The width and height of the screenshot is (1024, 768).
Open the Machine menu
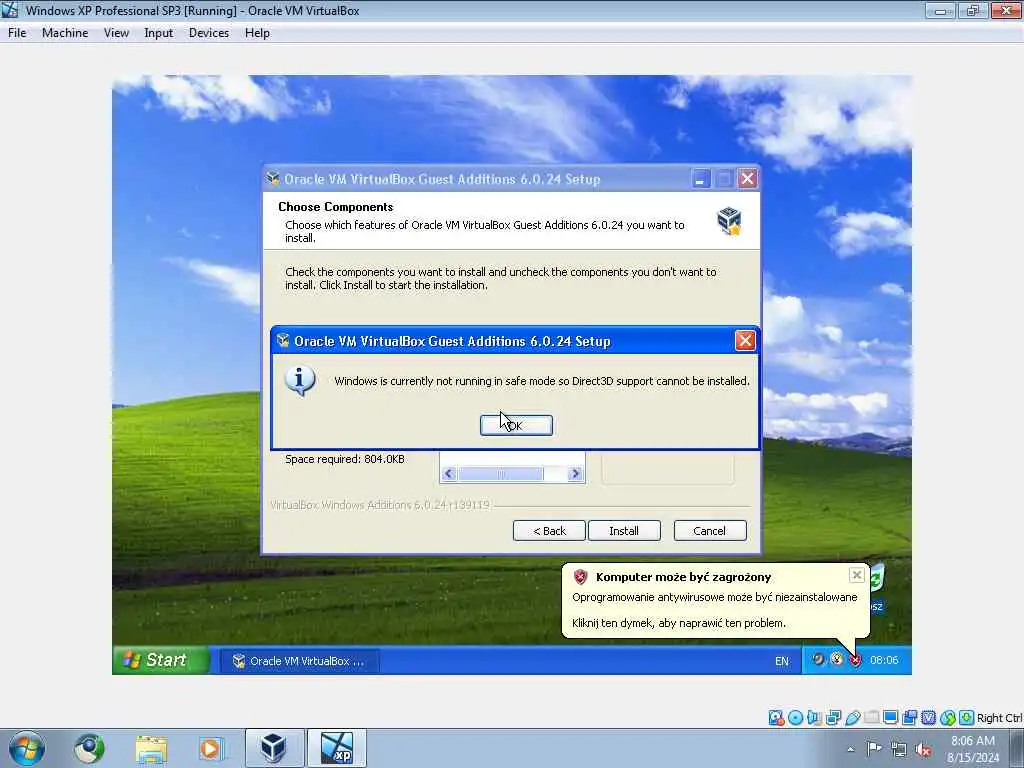click(65, 33)
